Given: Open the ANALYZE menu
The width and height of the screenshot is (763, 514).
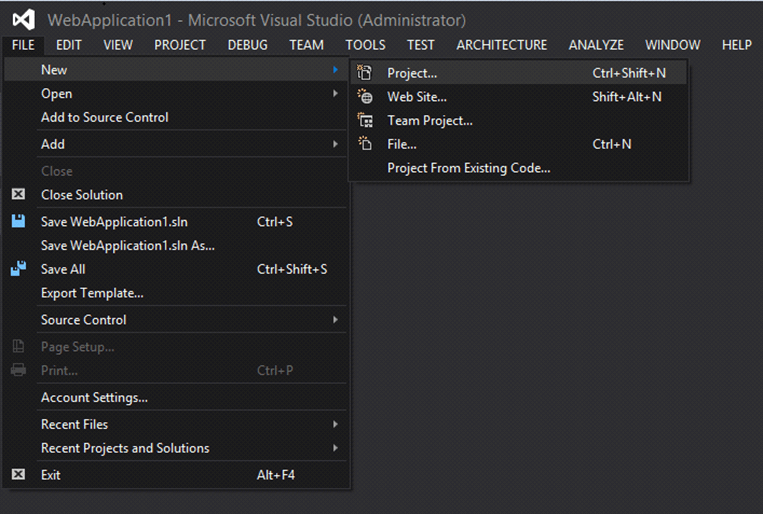Looking at the screenshot, I should tap(596, 45).
